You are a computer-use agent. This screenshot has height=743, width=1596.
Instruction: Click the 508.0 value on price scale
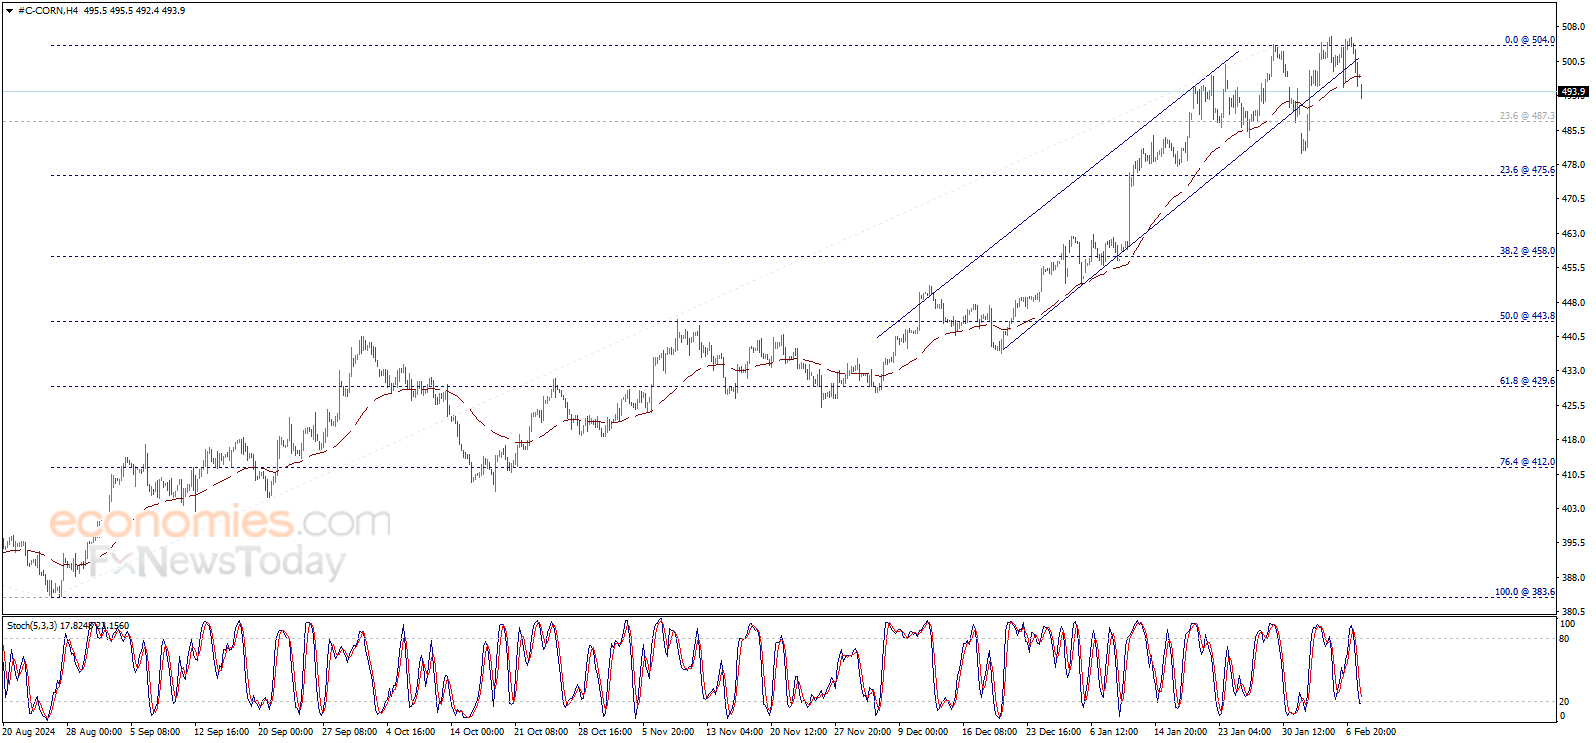click(1573, 27)
